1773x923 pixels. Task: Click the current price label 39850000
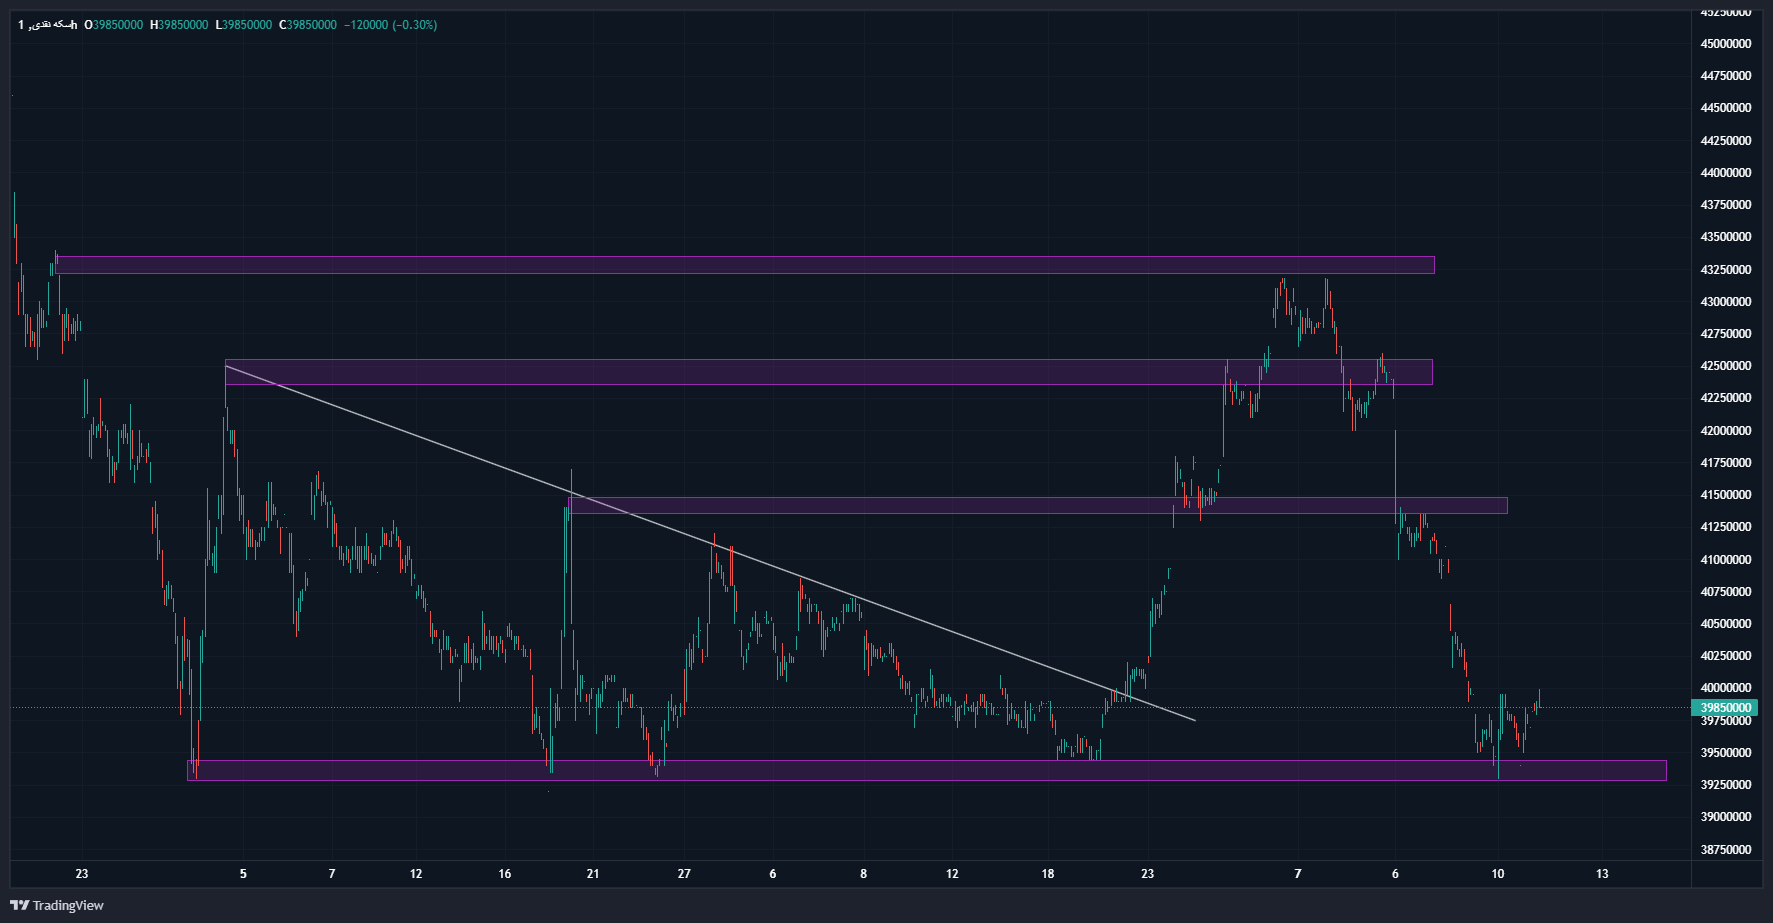[x=1726, y=708]
